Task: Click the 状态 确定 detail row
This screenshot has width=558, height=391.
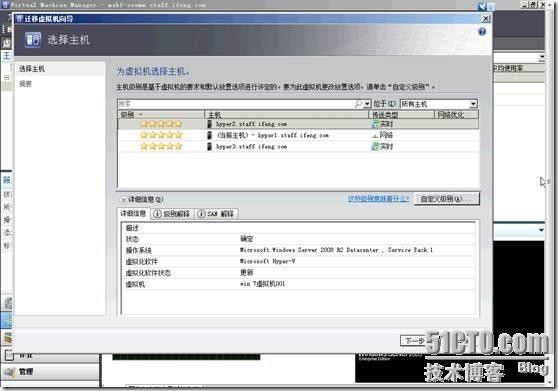Action: [298, 239]
